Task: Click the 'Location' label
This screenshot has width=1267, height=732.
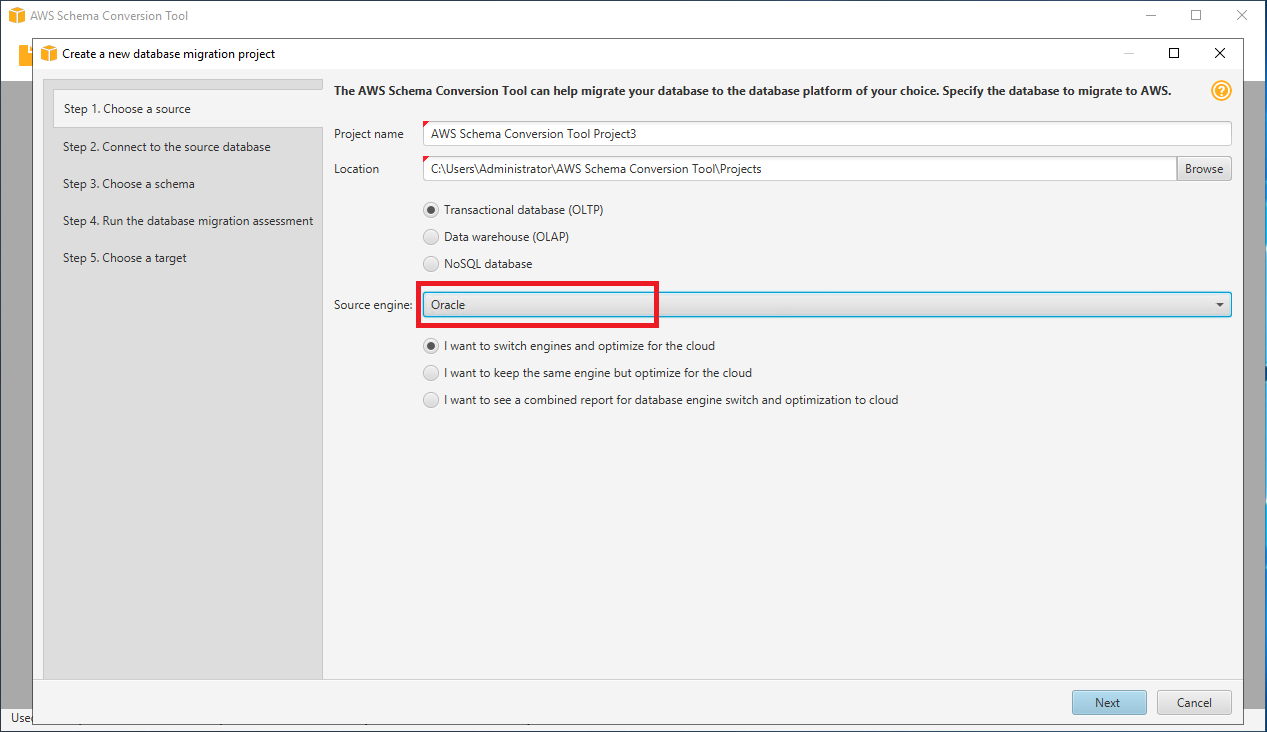Action: [x=357, y=169]
